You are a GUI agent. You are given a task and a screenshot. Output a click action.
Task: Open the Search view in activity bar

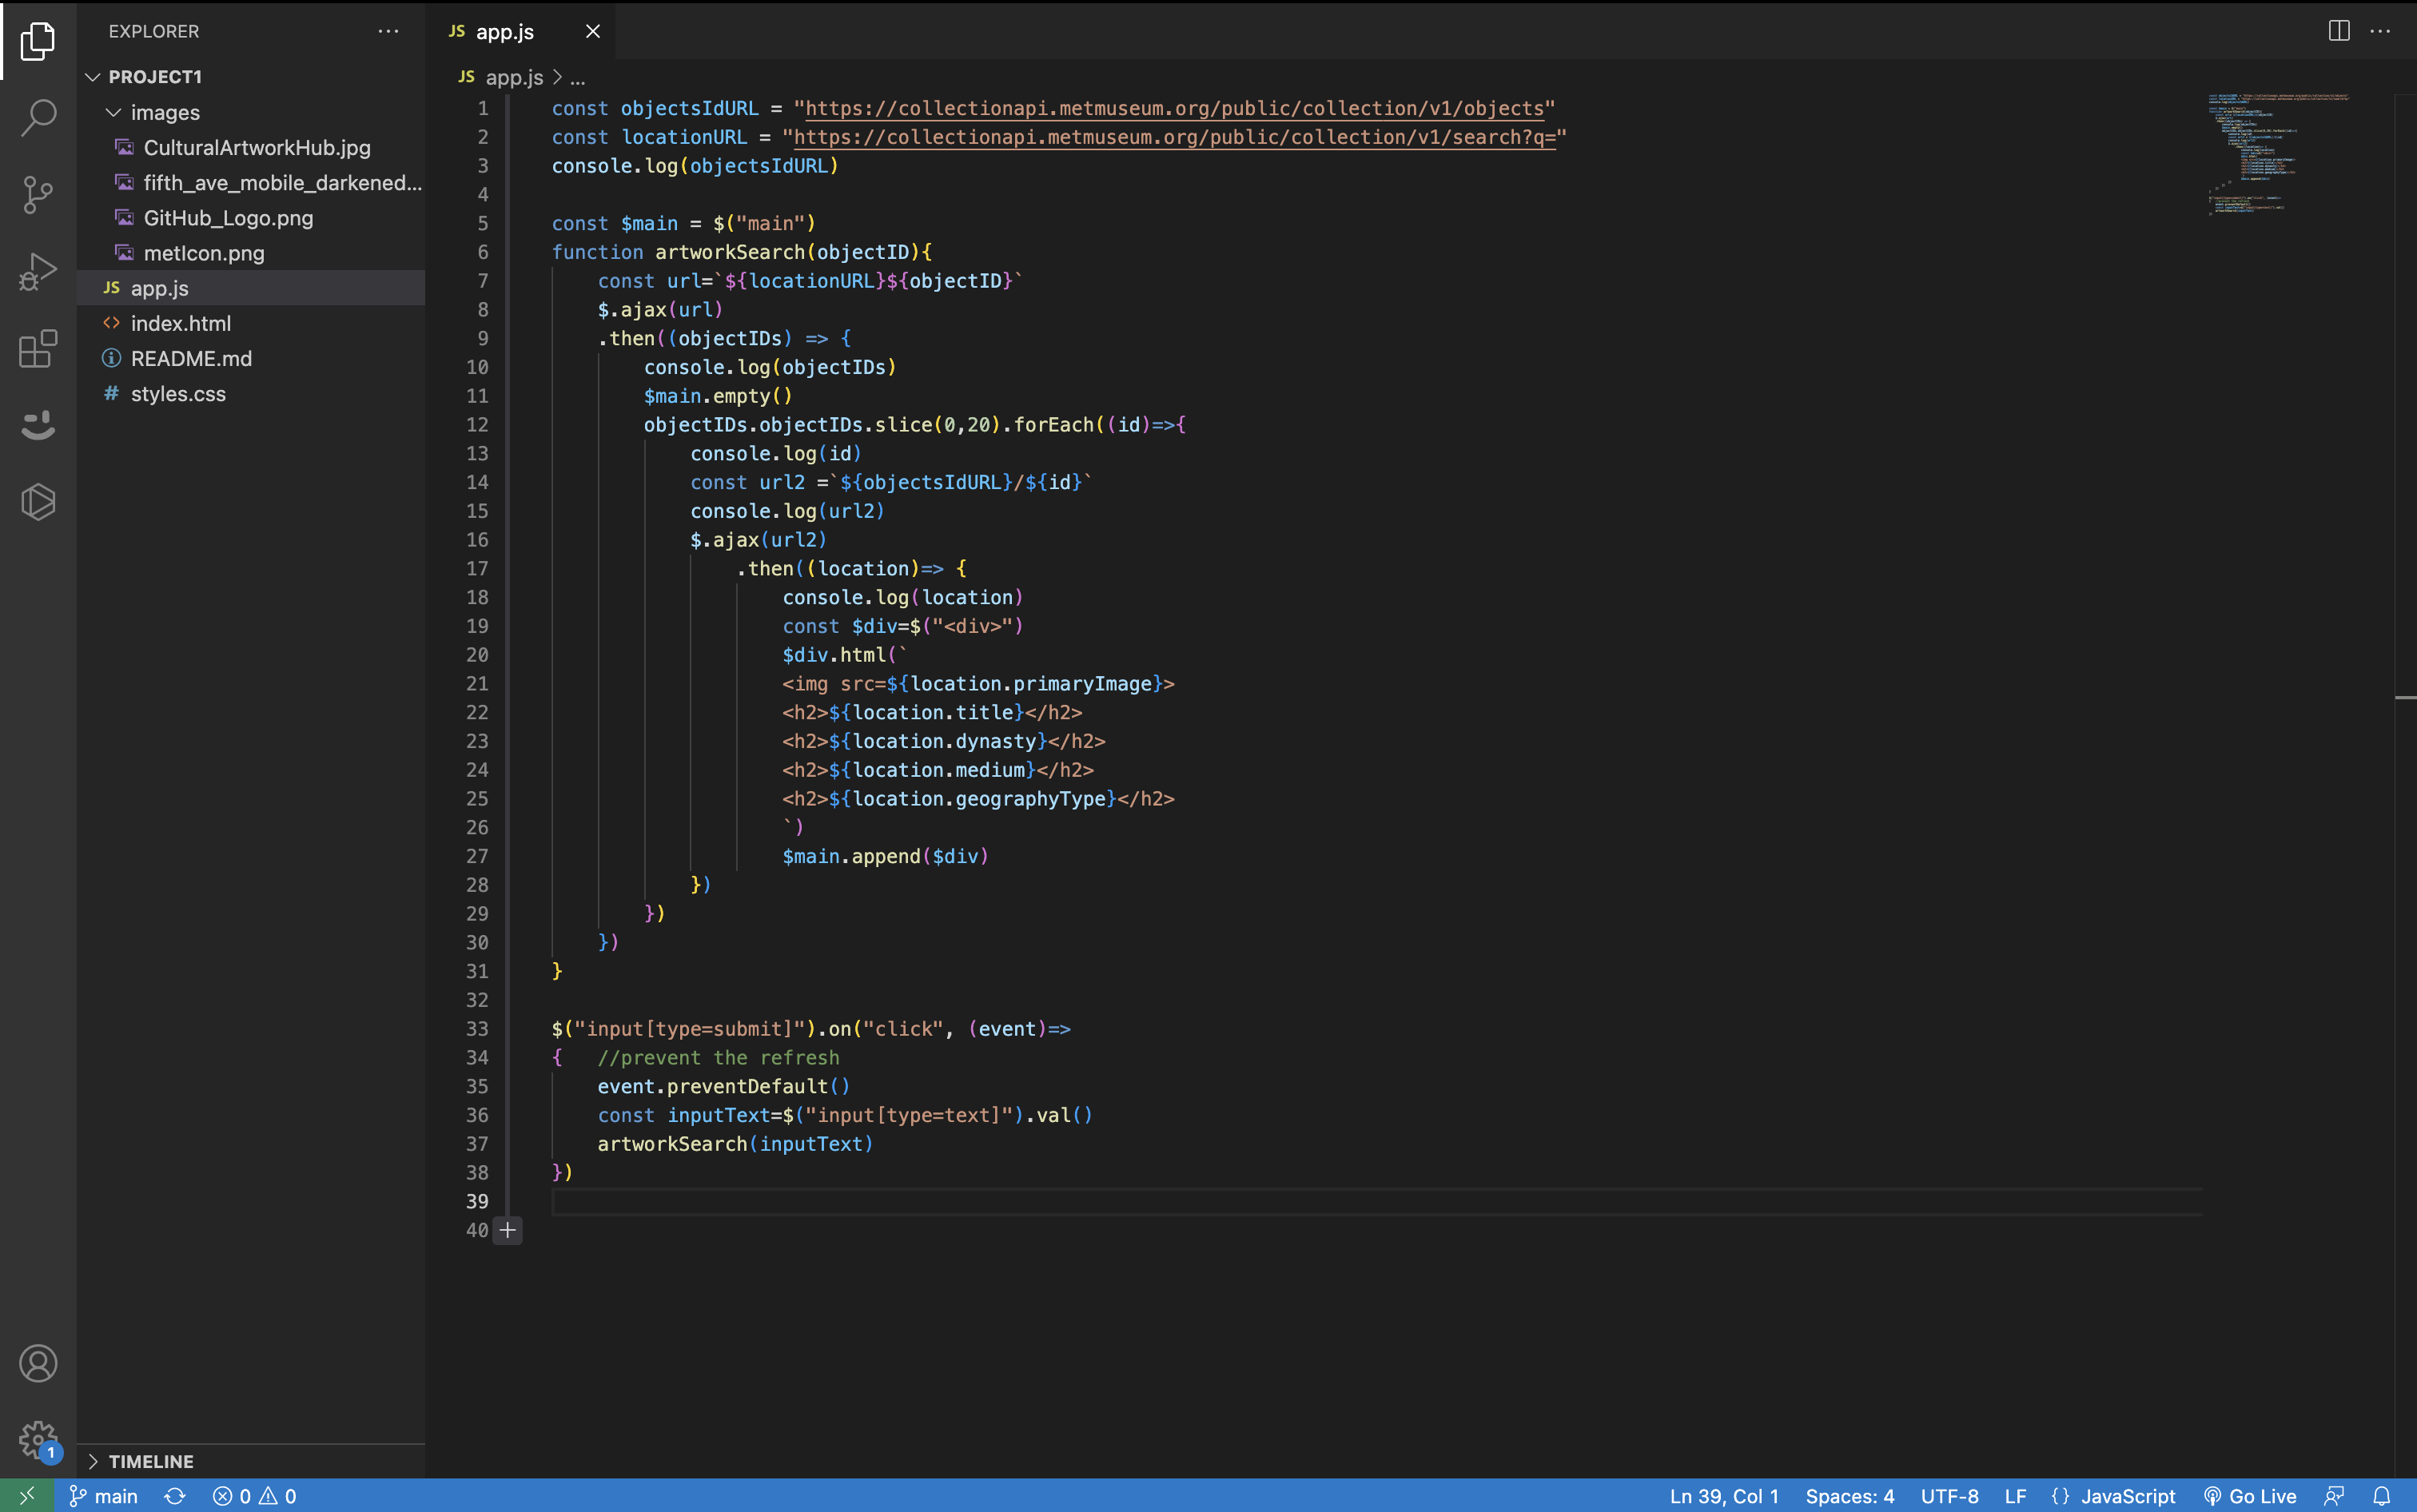point(38,117)
